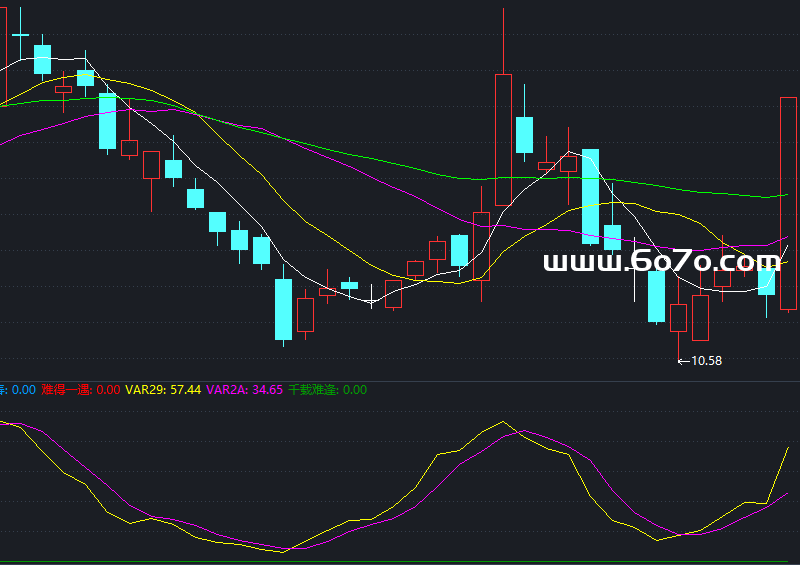Click the blue 0.00 value at left of indicator bar
This screenshot has height=565, width=800.
click(x=24, y=390)
